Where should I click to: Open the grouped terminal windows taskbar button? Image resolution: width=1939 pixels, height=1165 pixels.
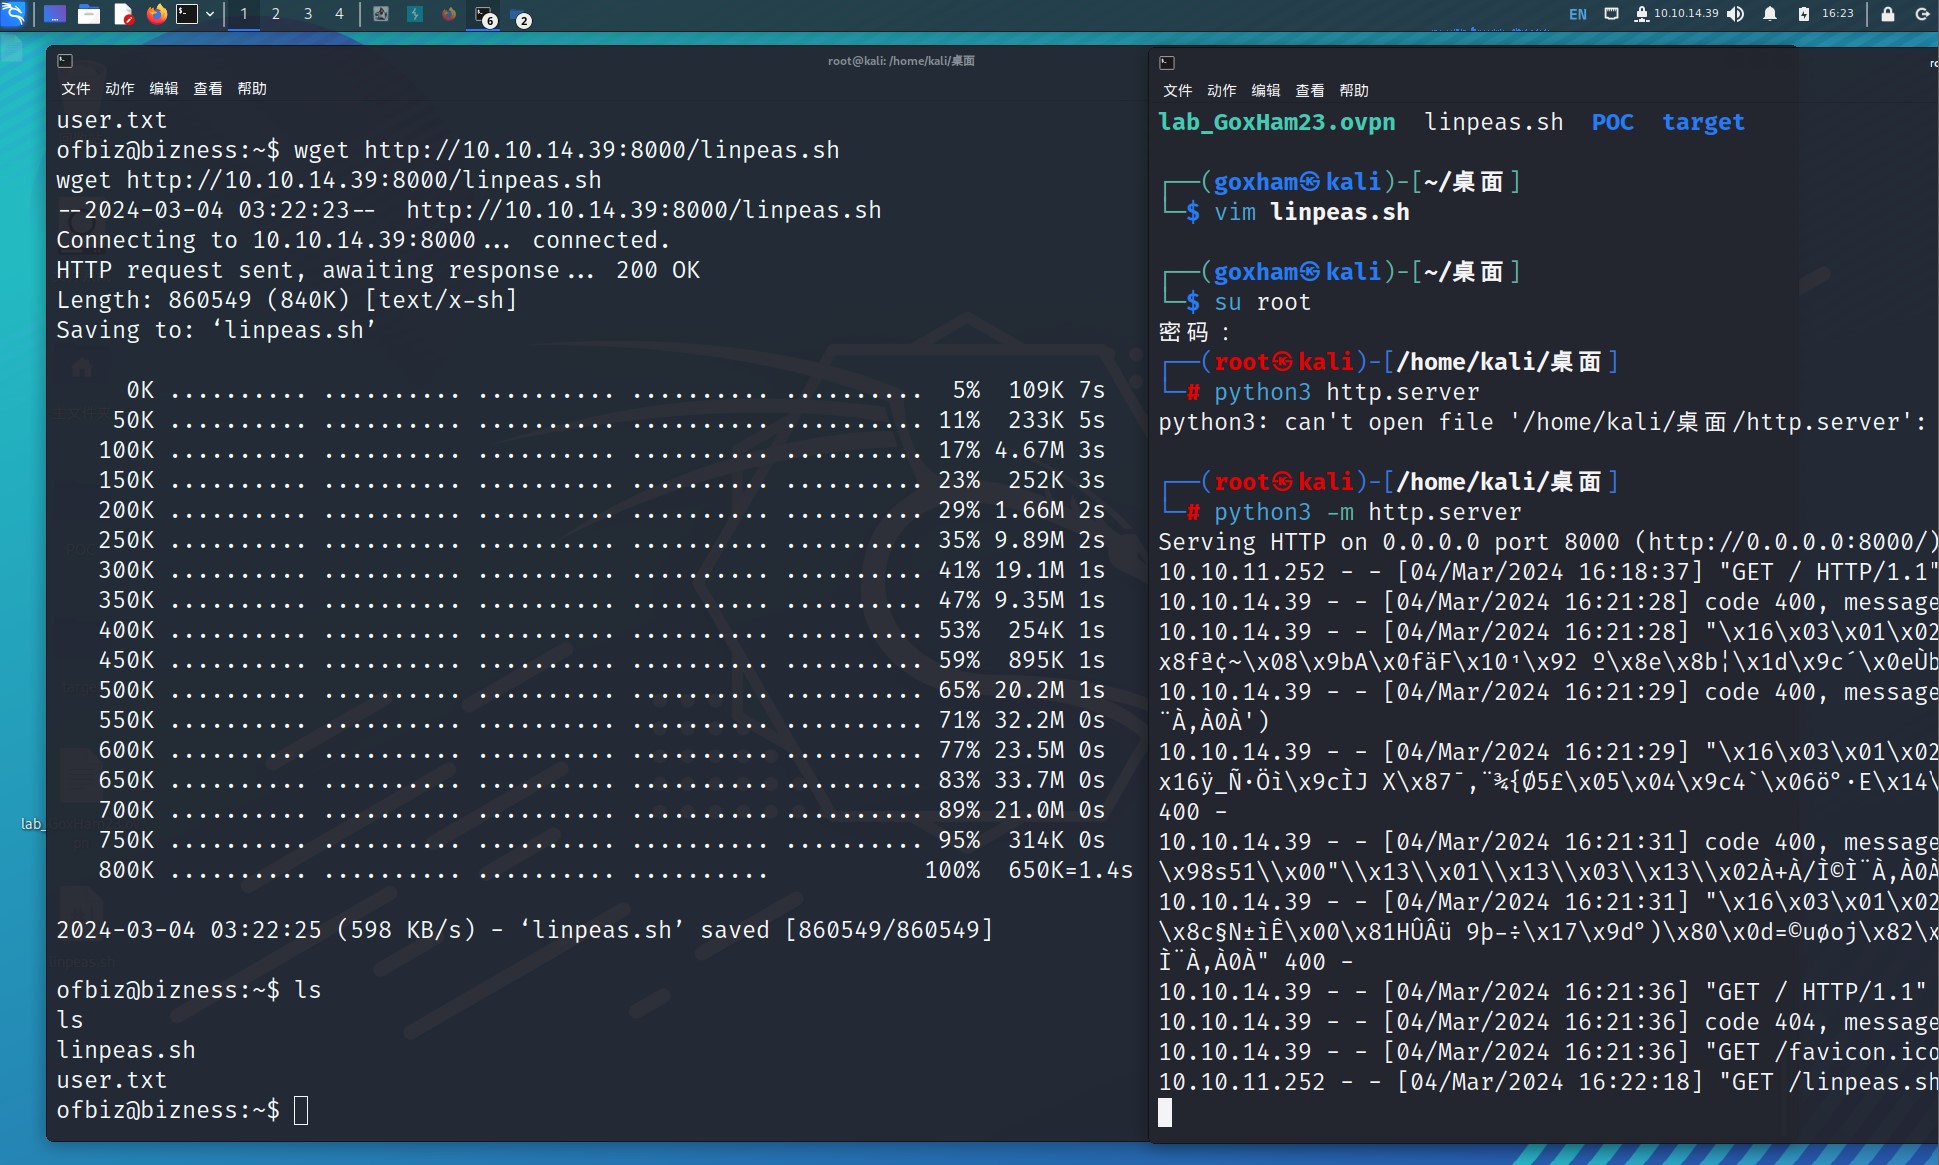[485, 15]
